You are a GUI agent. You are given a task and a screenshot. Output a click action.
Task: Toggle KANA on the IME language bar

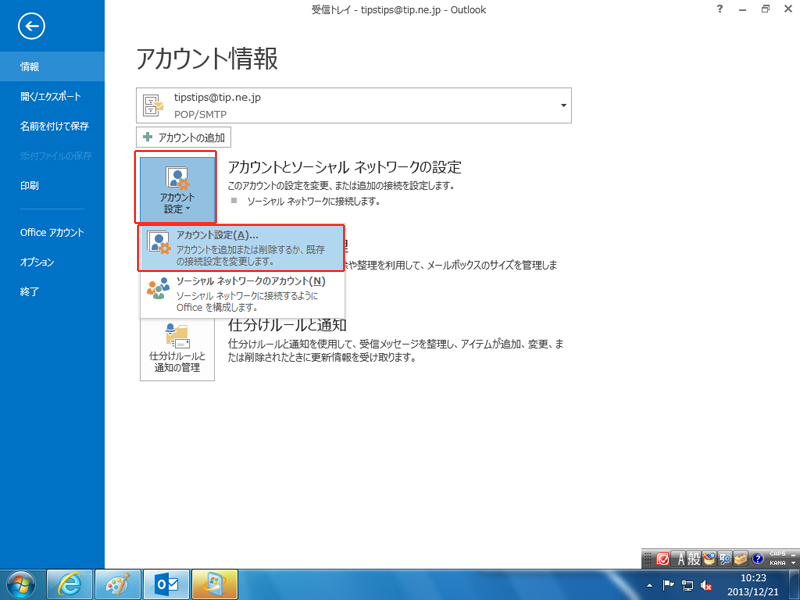777,563
